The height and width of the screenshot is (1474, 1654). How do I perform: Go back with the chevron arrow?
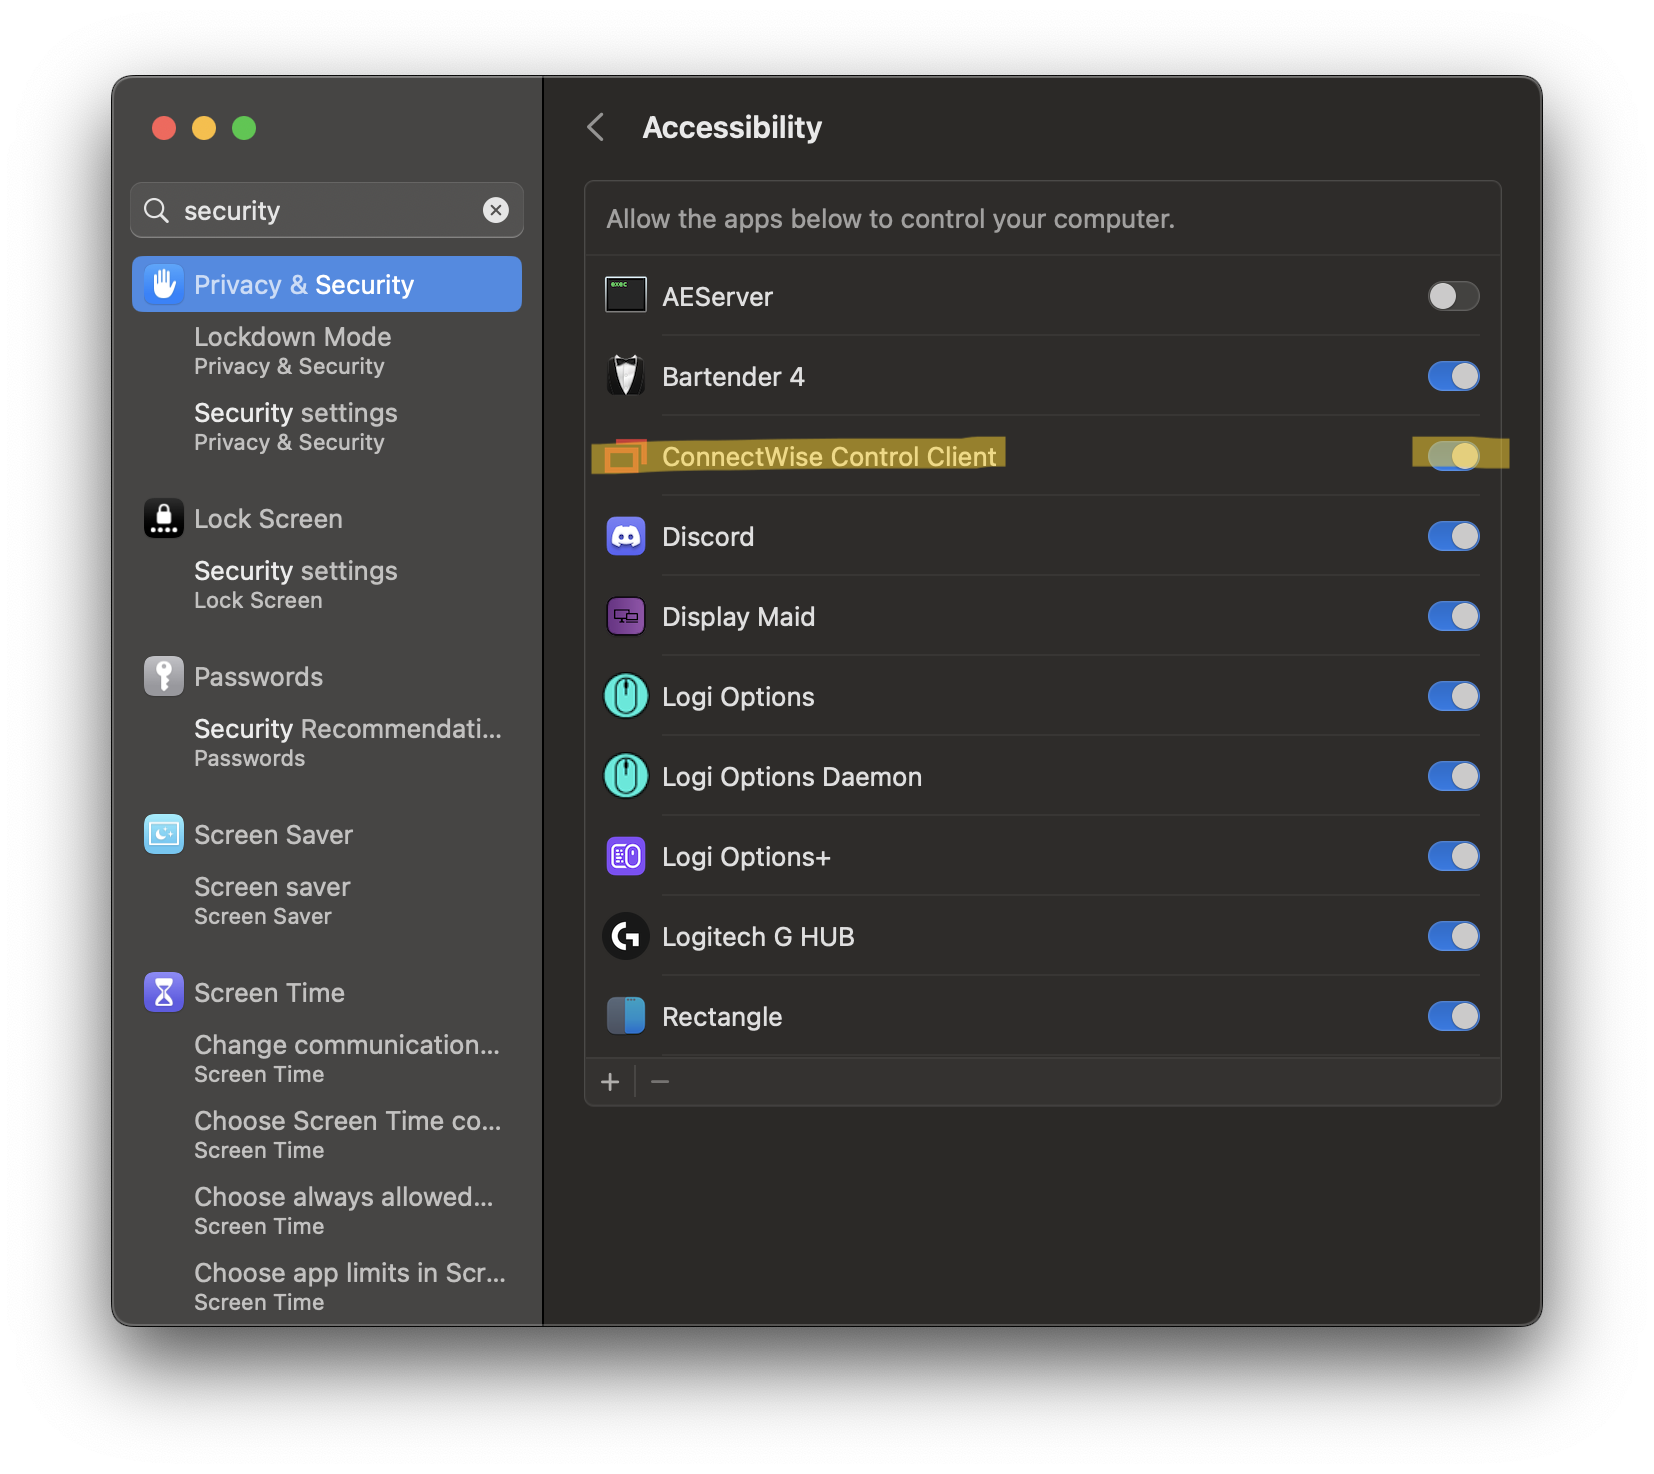[596, 127]
